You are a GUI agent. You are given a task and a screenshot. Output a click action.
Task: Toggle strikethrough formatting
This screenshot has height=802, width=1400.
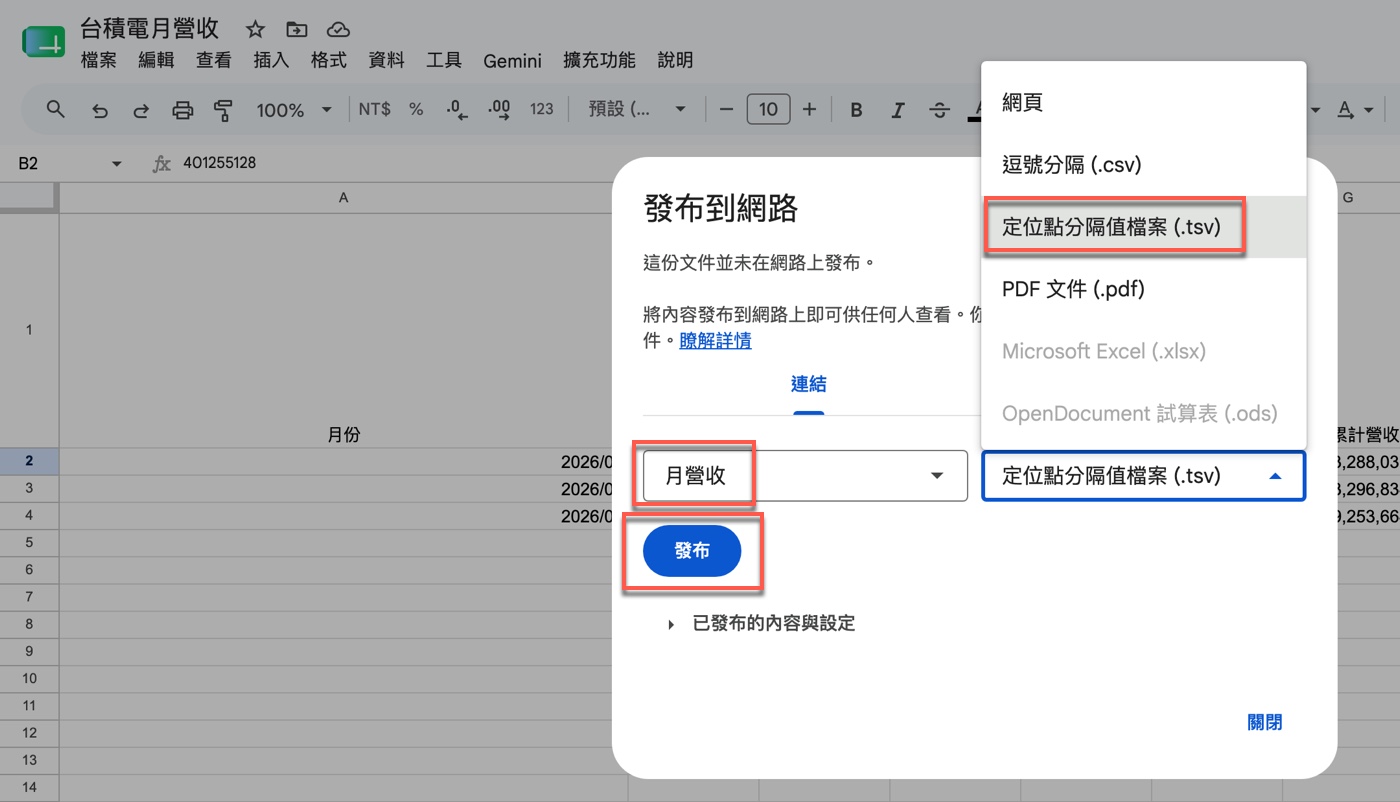(x=939, y=110)
